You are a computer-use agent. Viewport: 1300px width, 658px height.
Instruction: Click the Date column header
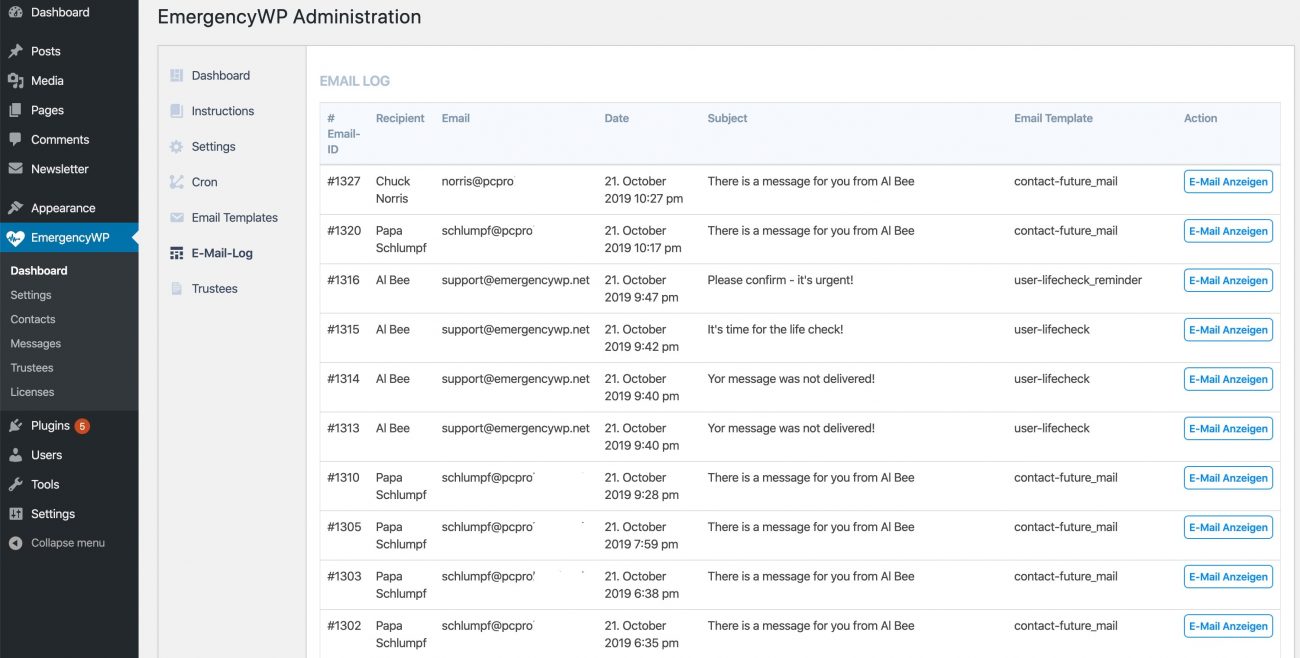(x=616, y=118)
